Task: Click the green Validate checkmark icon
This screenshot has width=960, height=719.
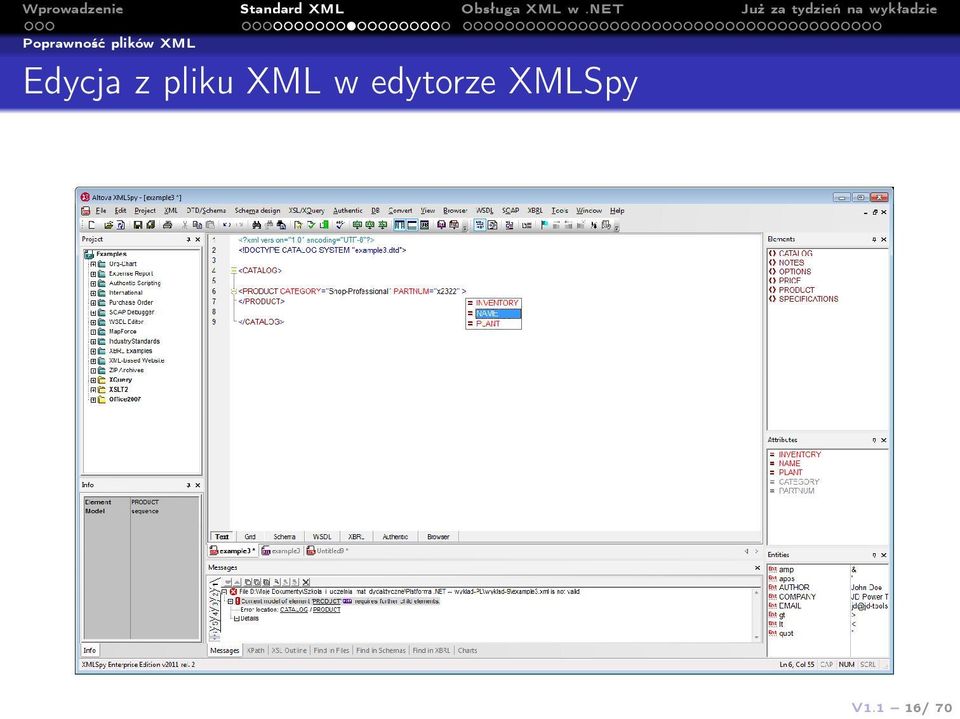Action: [311, 225]
